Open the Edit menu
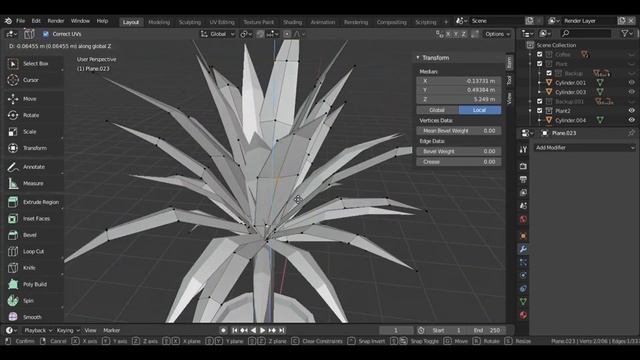Screen dimensions: 640x360 pos(36,21)
